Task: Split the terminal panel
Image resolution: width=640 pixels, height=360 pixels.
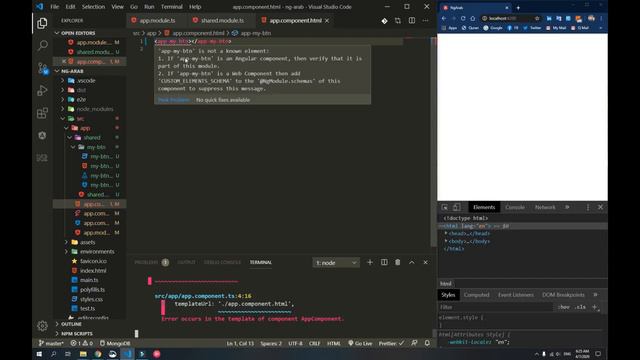Action: [384, 262]
